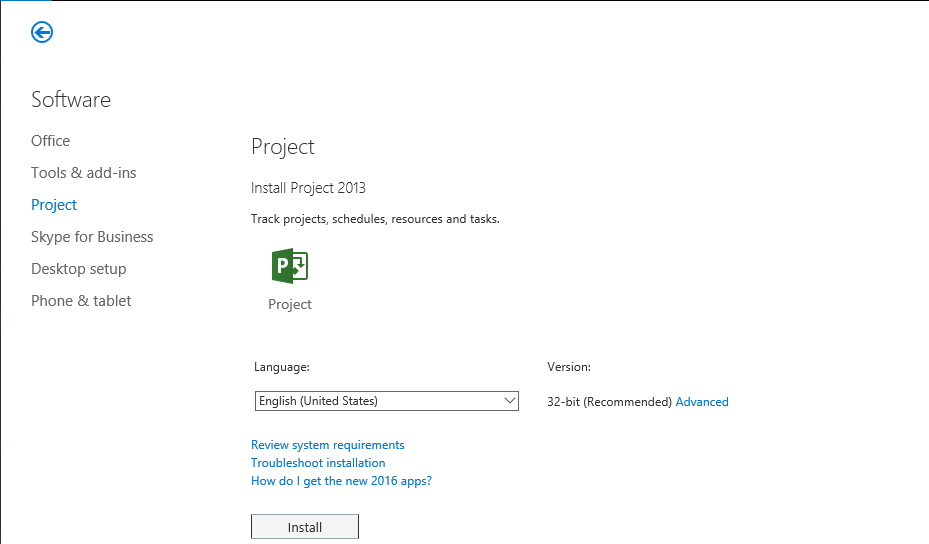Open the Language dropdown list

pyautogui.click(x=387, y=401)
